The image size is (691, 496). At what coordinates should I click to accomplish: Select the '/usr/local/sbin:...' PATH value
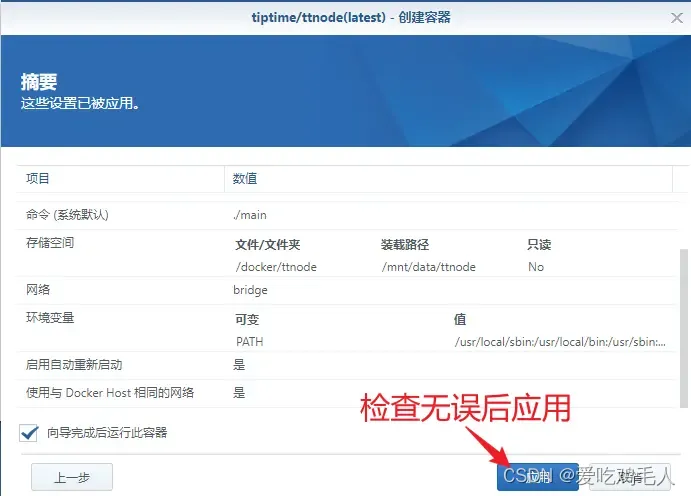coord(560,342)
